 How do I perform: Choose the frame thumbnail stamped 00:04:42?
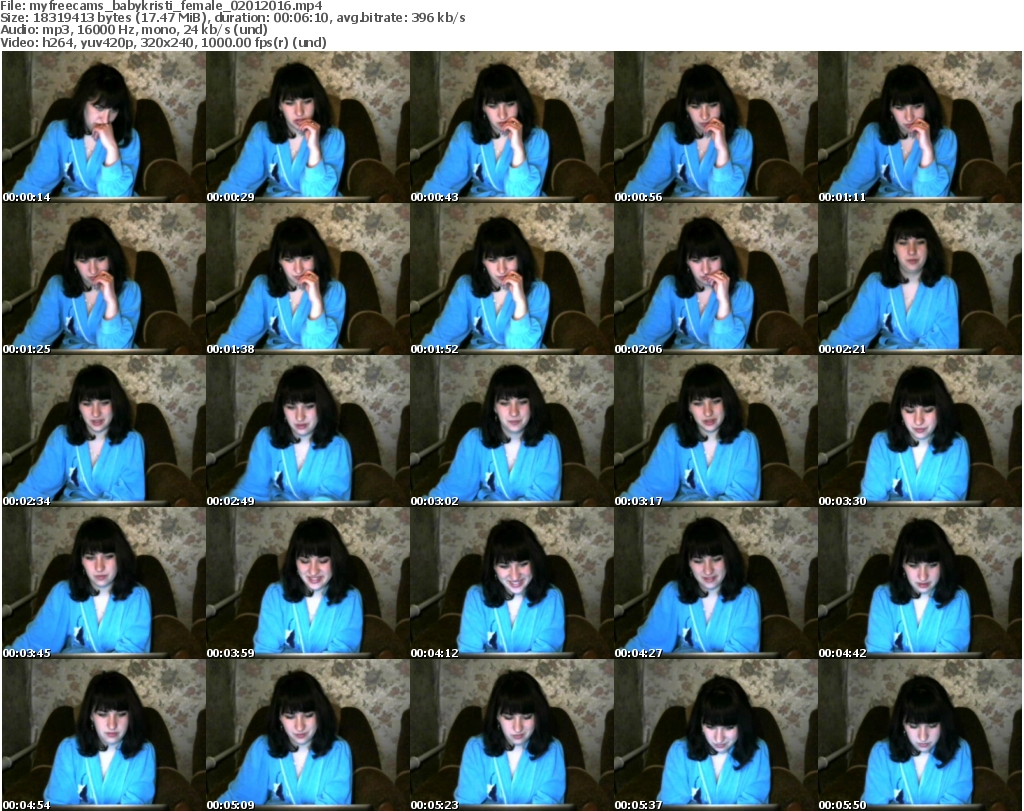920,583
